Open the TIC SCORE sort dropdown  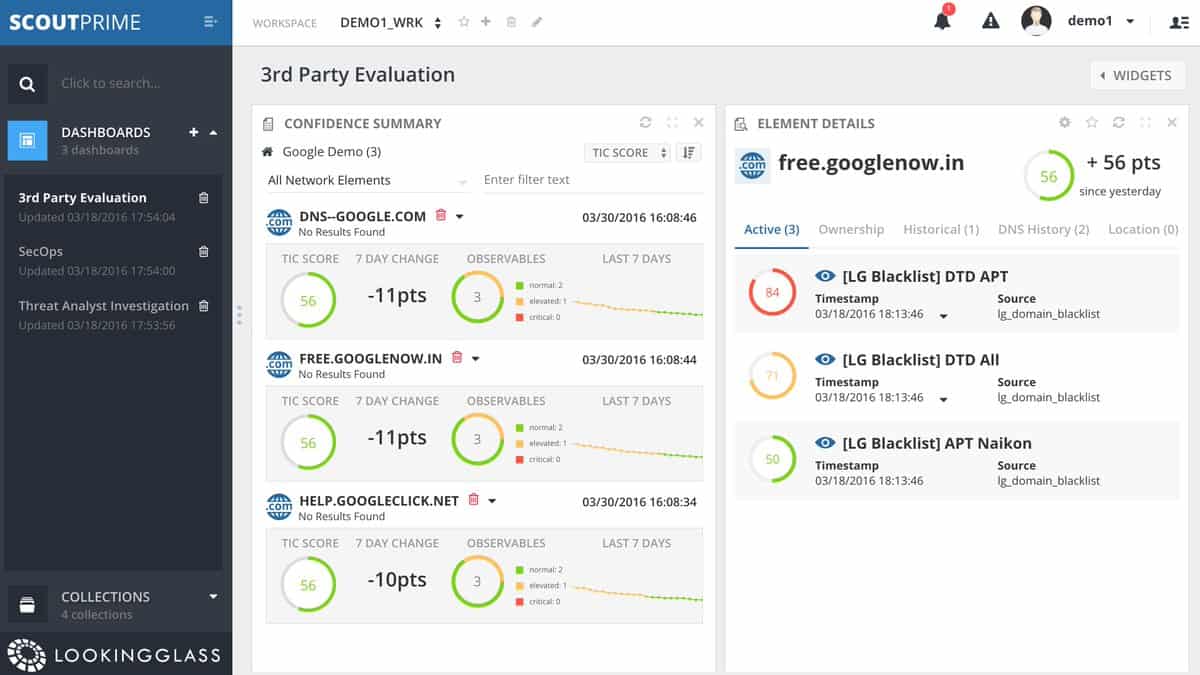628,152
